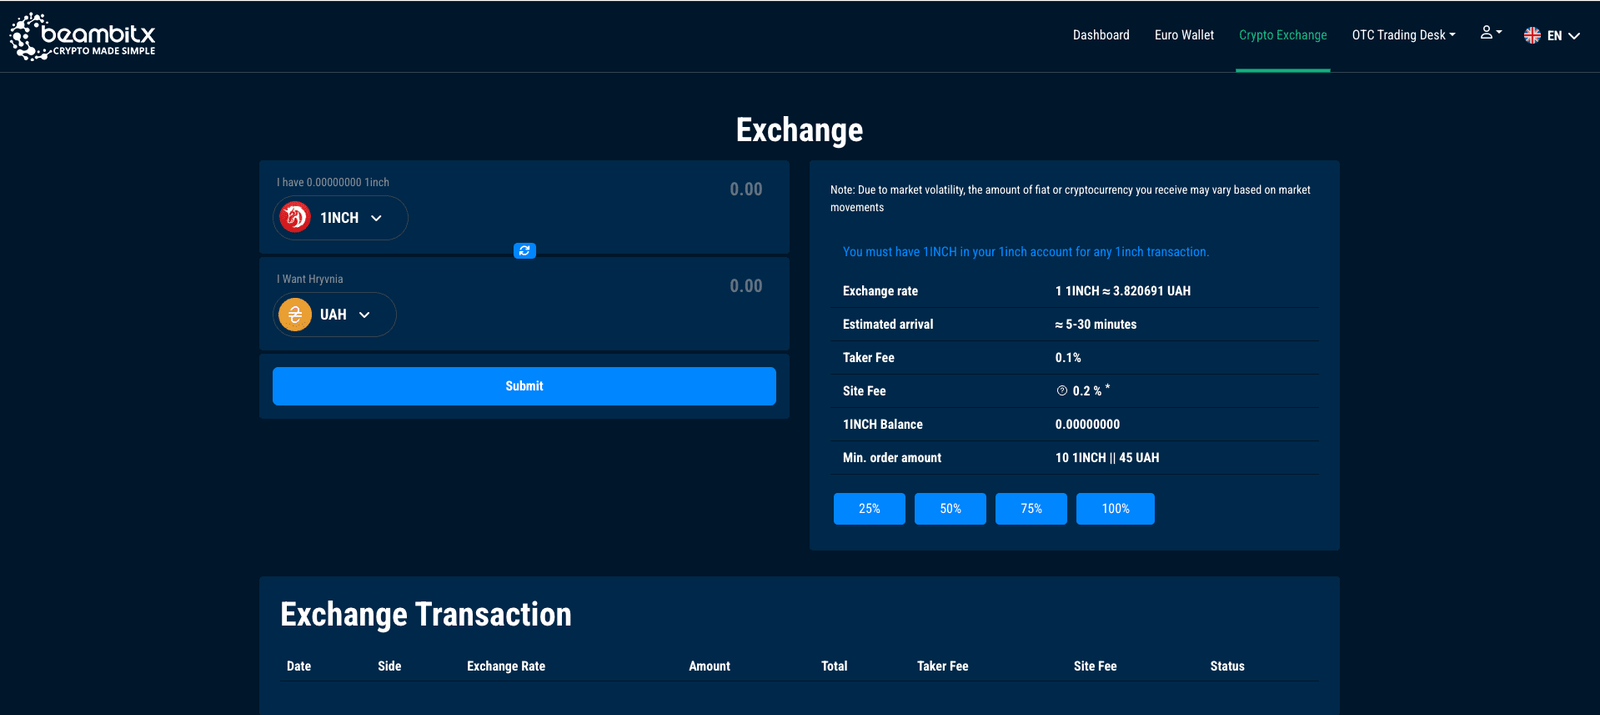
Task: Select 50% of balance
Action: pyautogui.click(x=950, y=509)
